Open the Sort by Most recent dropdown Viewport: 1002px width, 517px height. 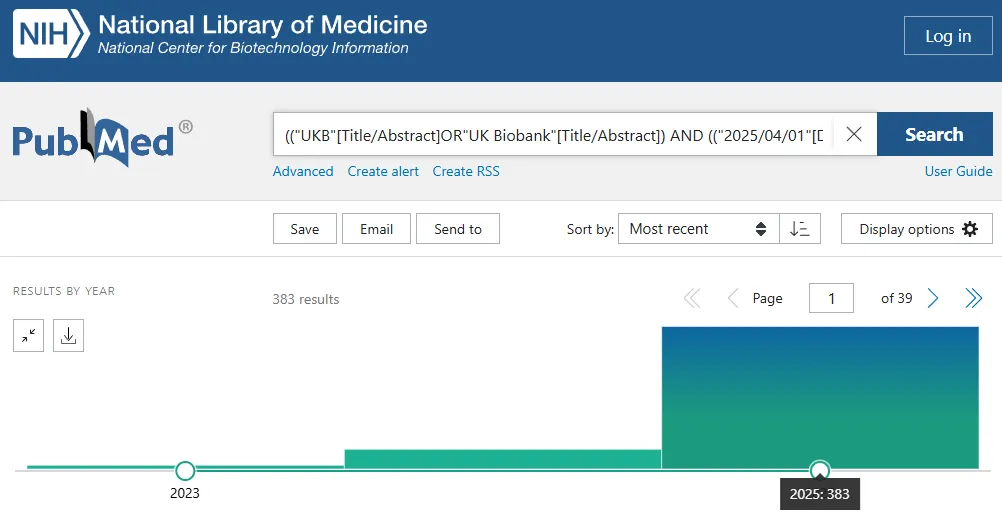pyautogui.click(x=698, y=229)
